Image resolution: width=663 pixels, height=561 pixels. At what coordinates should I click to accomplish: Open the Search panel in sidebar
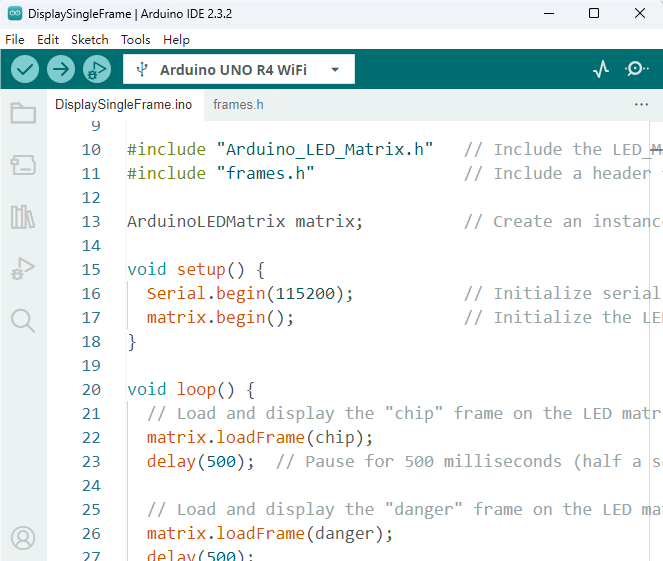tap(23, 320)
